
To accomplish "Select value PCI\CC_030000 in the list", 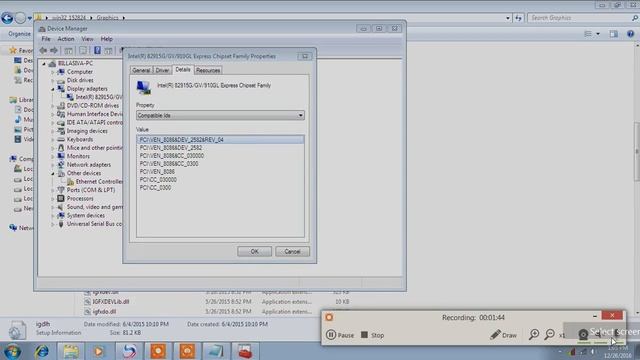I will pyautogui.click(x=158, y=180).
